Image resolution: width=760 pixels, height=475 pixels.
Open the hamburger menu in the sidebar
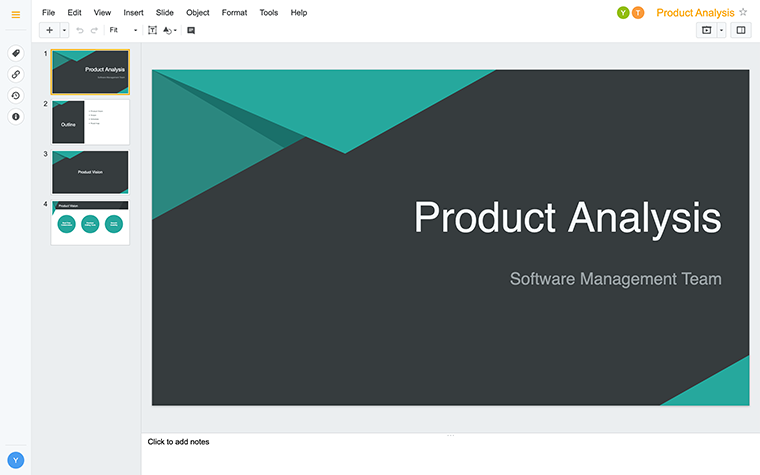pos(15,14)
